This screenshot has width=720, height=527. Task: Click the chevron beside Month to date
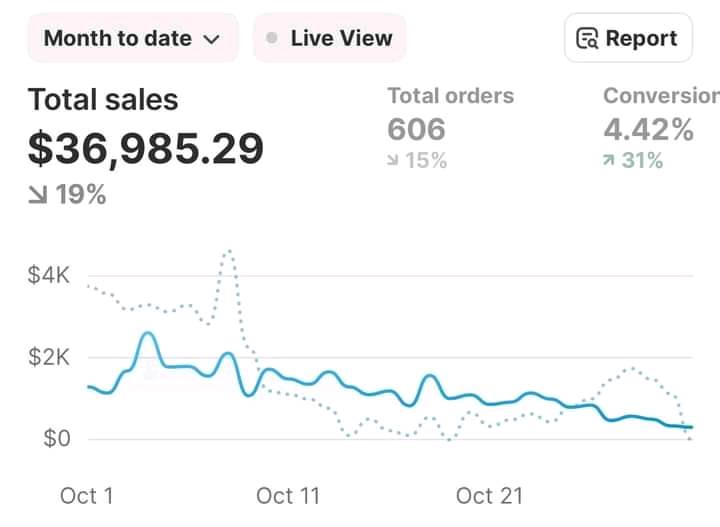(211, 40)
